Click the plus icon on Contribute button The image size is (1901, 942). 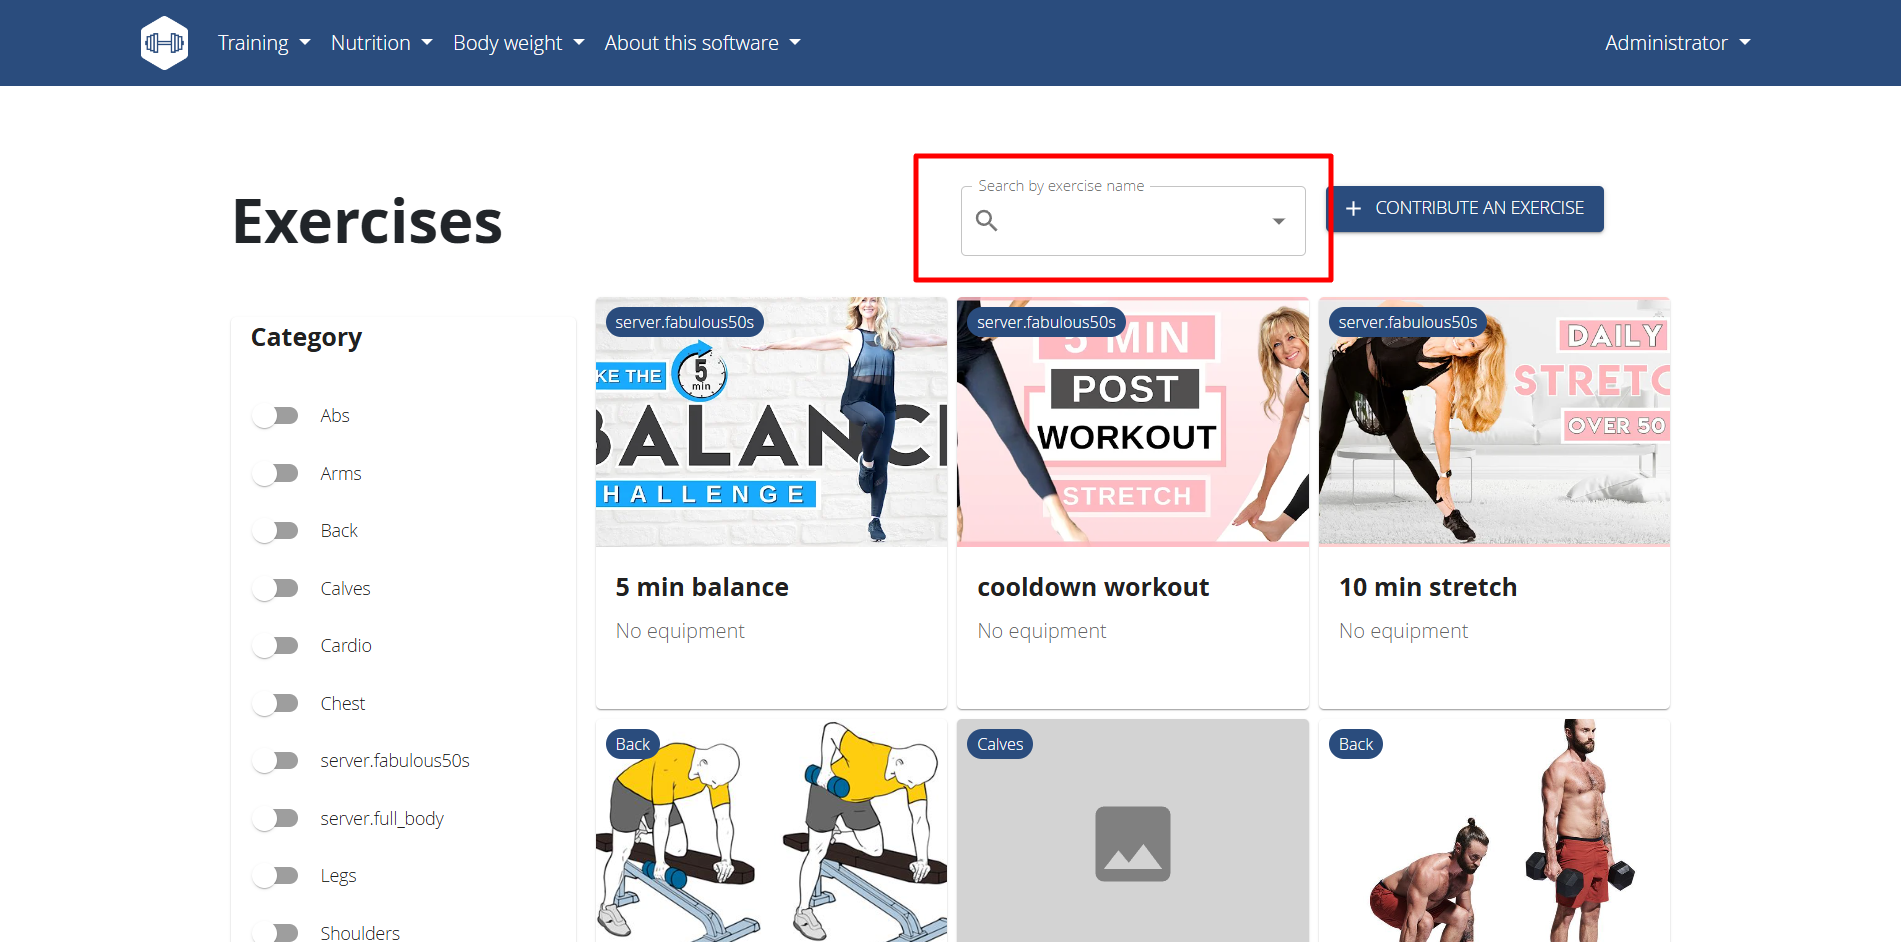(1353, 208)
